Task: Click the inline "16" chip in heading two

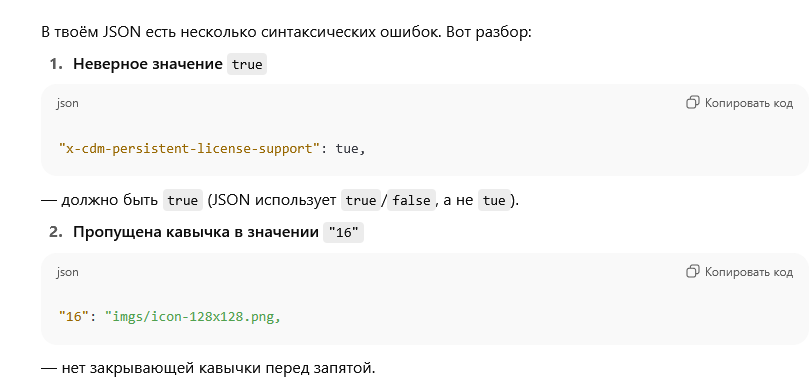Action: 343,233
